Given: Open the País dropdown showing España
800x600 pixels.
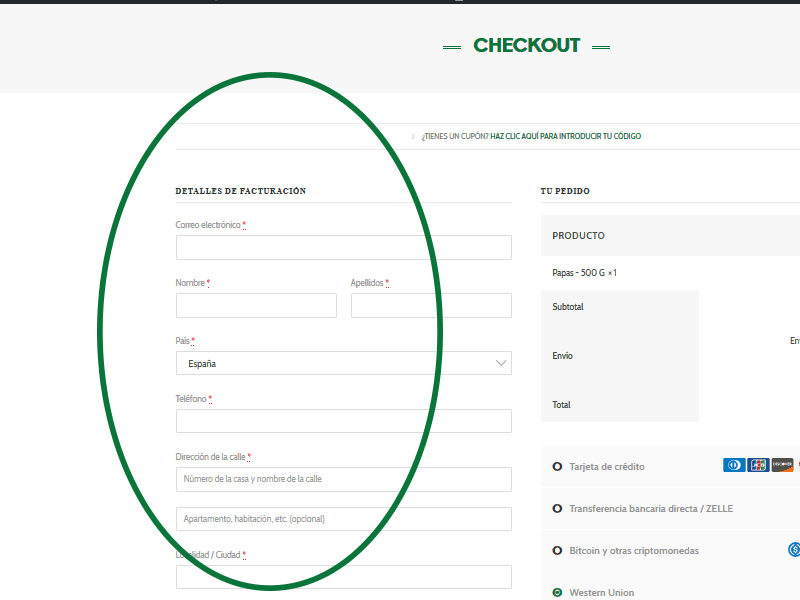Looking at the screenshot, I should tap(343, 363).
